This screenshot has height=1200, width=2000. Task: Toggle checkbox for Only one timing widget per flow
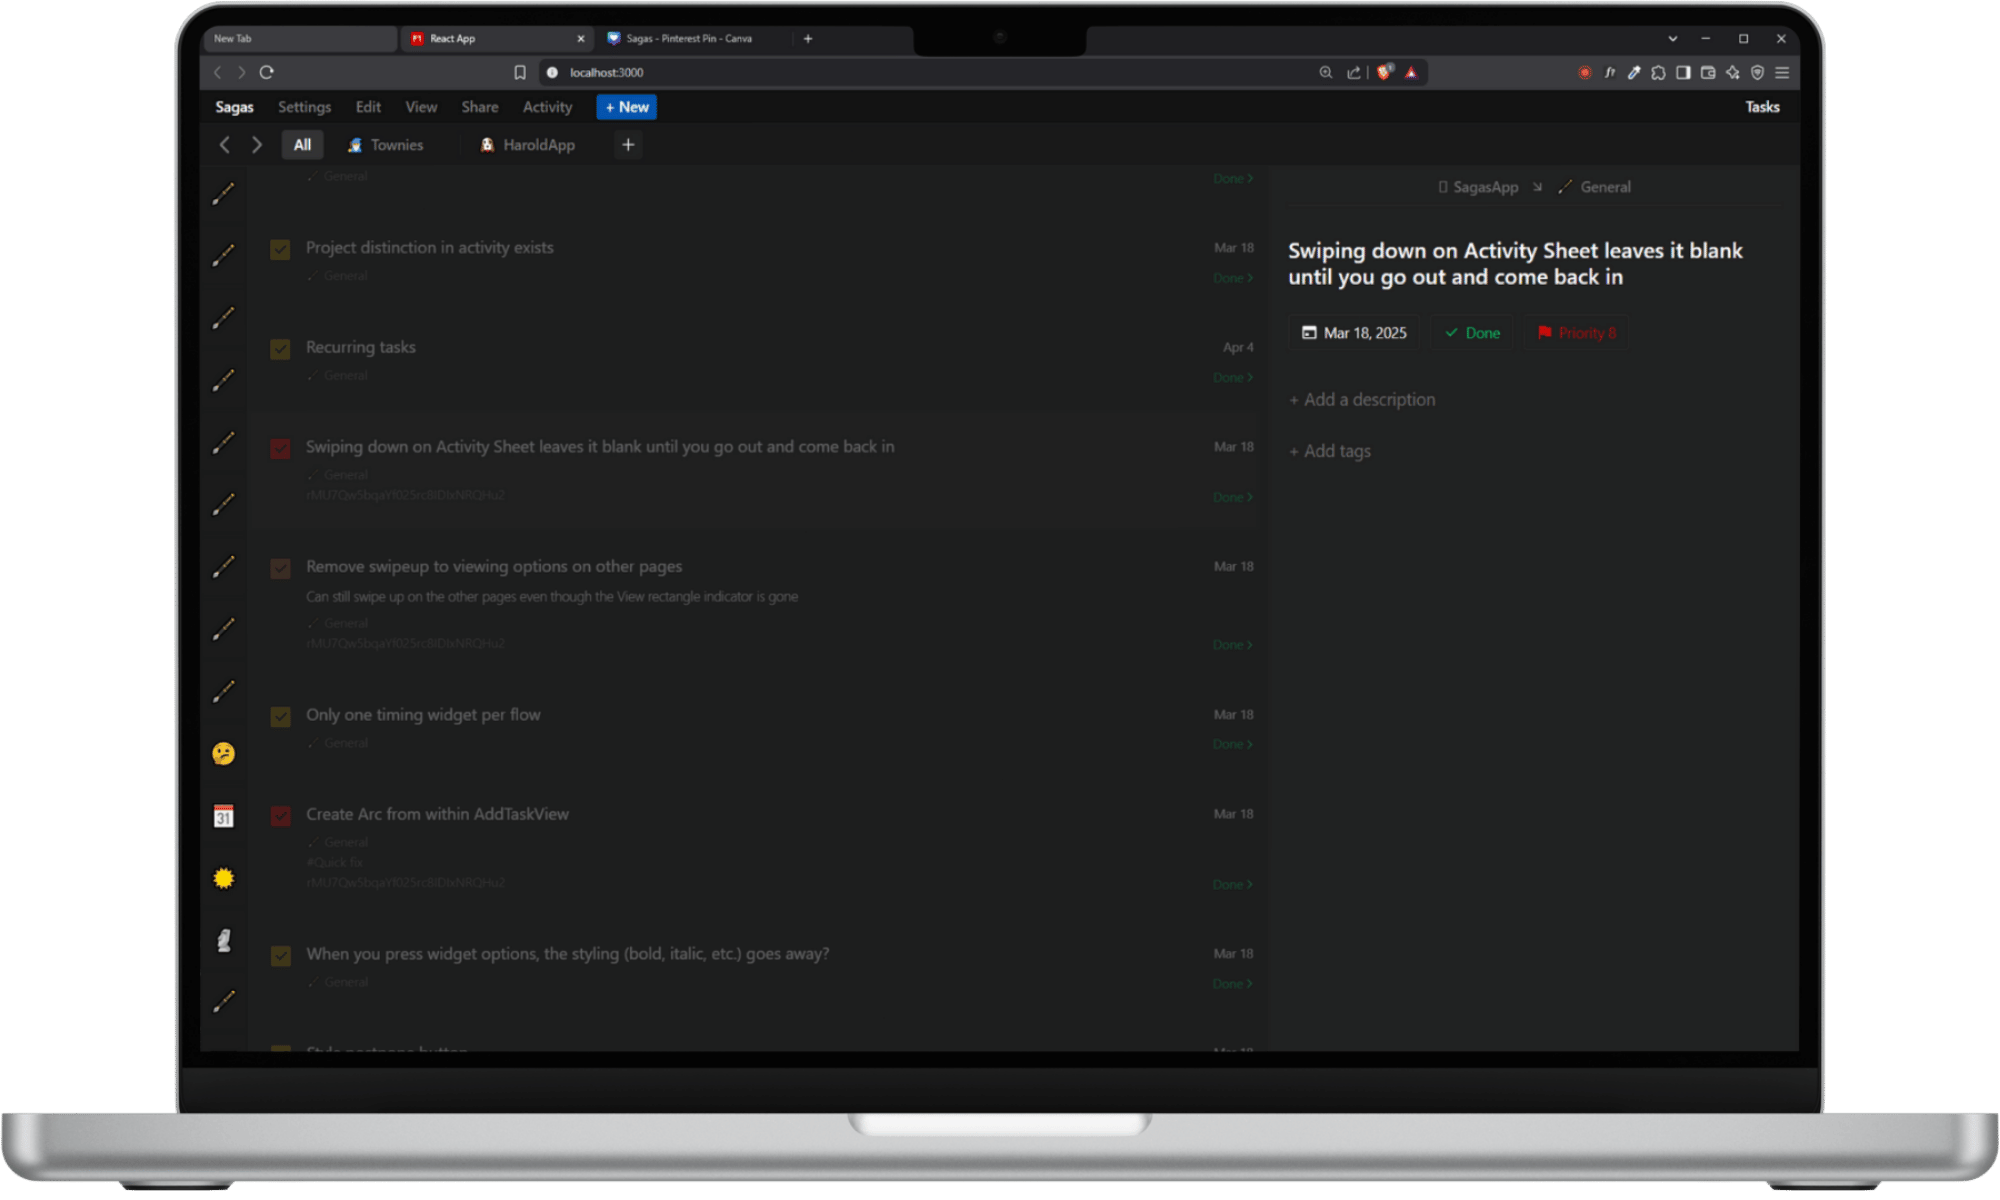[280, 717]
